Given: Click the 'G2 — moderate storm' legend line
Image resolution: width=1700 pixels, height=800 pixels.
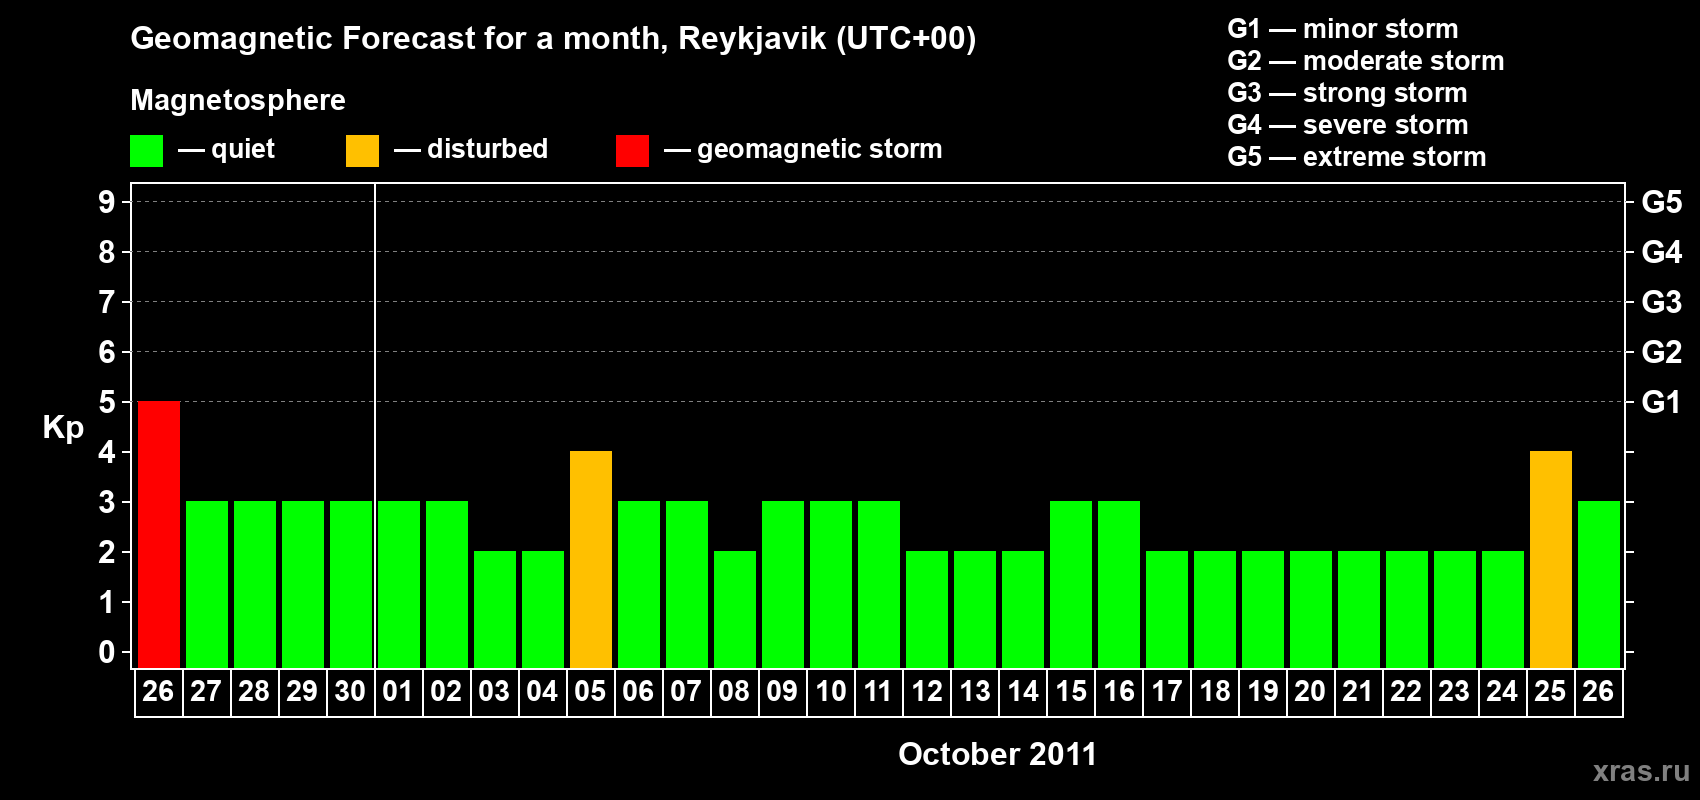Looking at the screenshot, I should (x=1366, y=61).
